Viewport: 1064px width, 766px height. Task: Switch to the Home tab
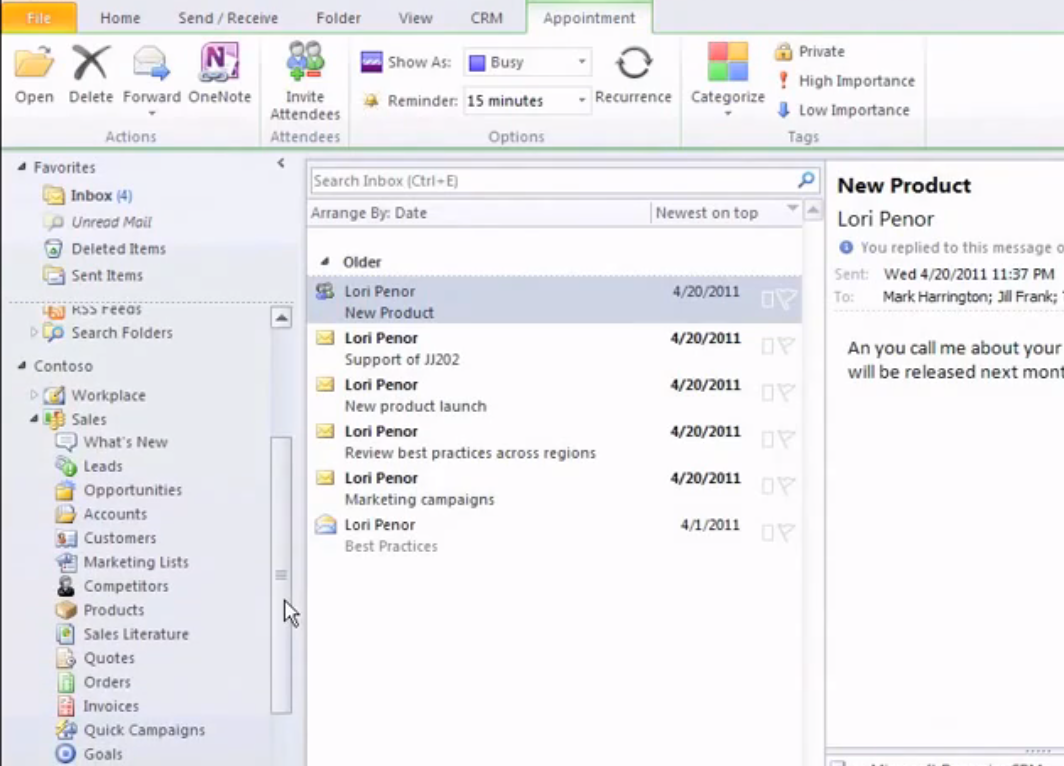[x=120, y=18]
